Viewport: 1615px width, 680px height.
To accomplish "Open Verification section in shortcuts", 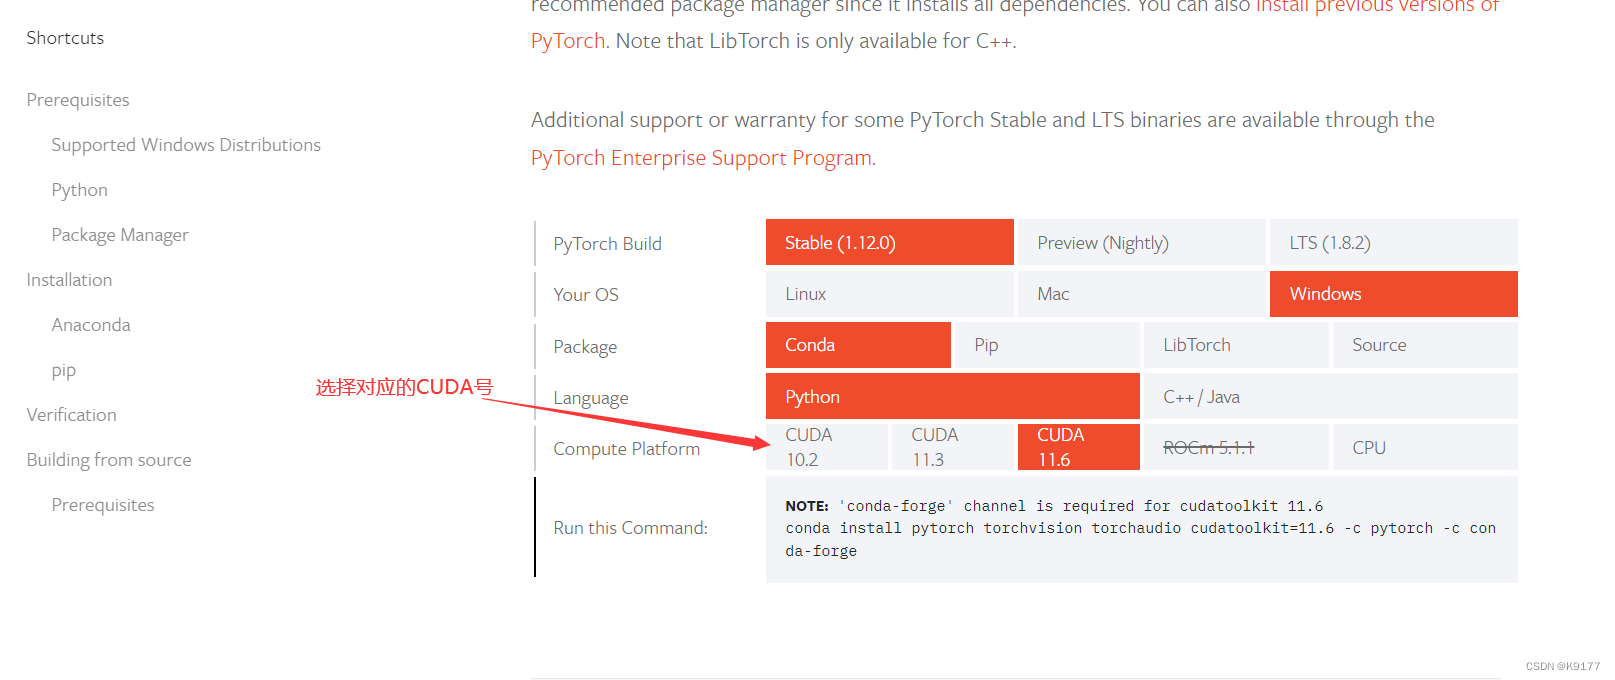I will point(71,415).
